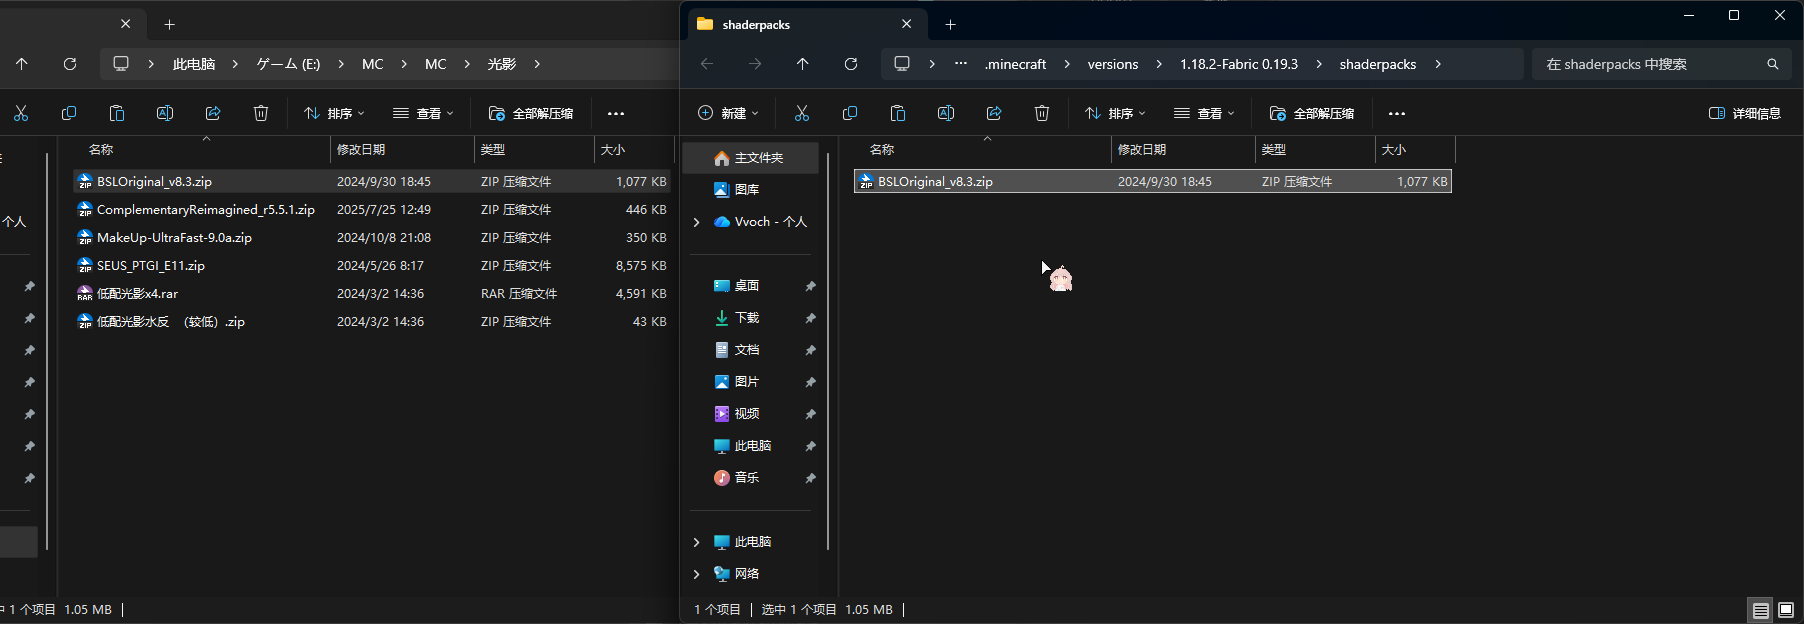Refresh the 光影 folder window
Screen dimensions: 1804x624
(x=70, y=64)
